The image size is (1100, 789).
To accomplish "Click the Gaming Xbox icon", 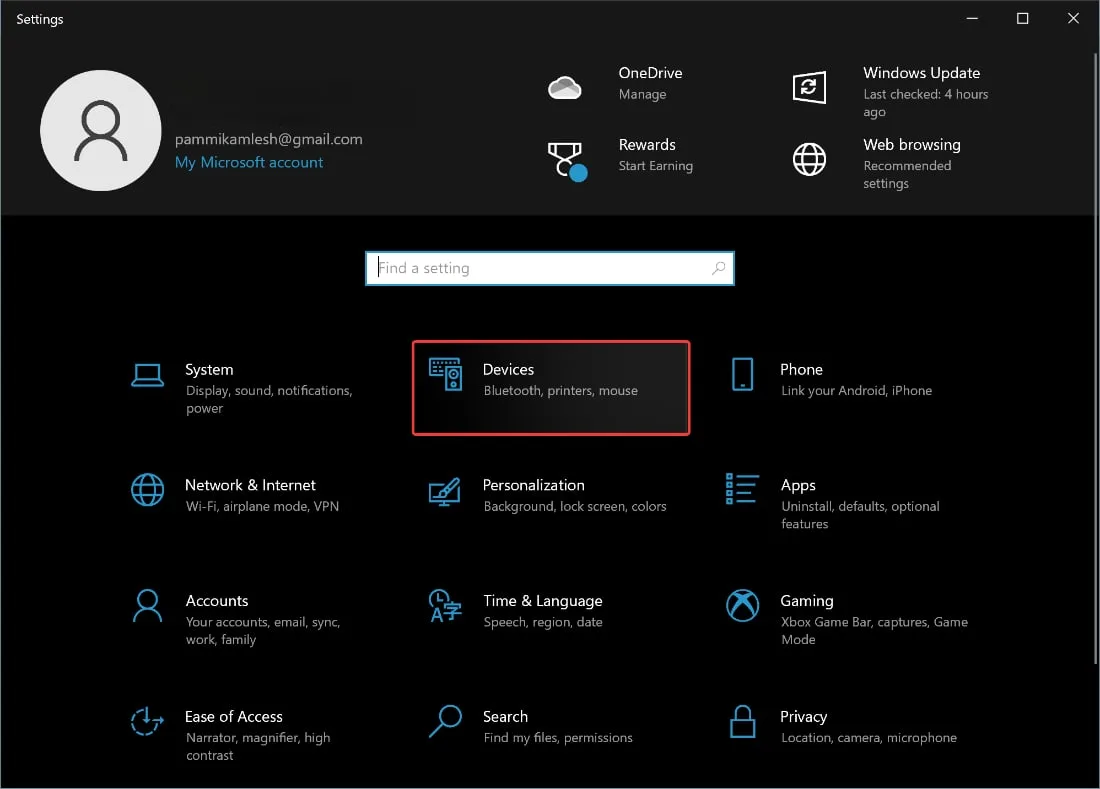I will point(742,605).
